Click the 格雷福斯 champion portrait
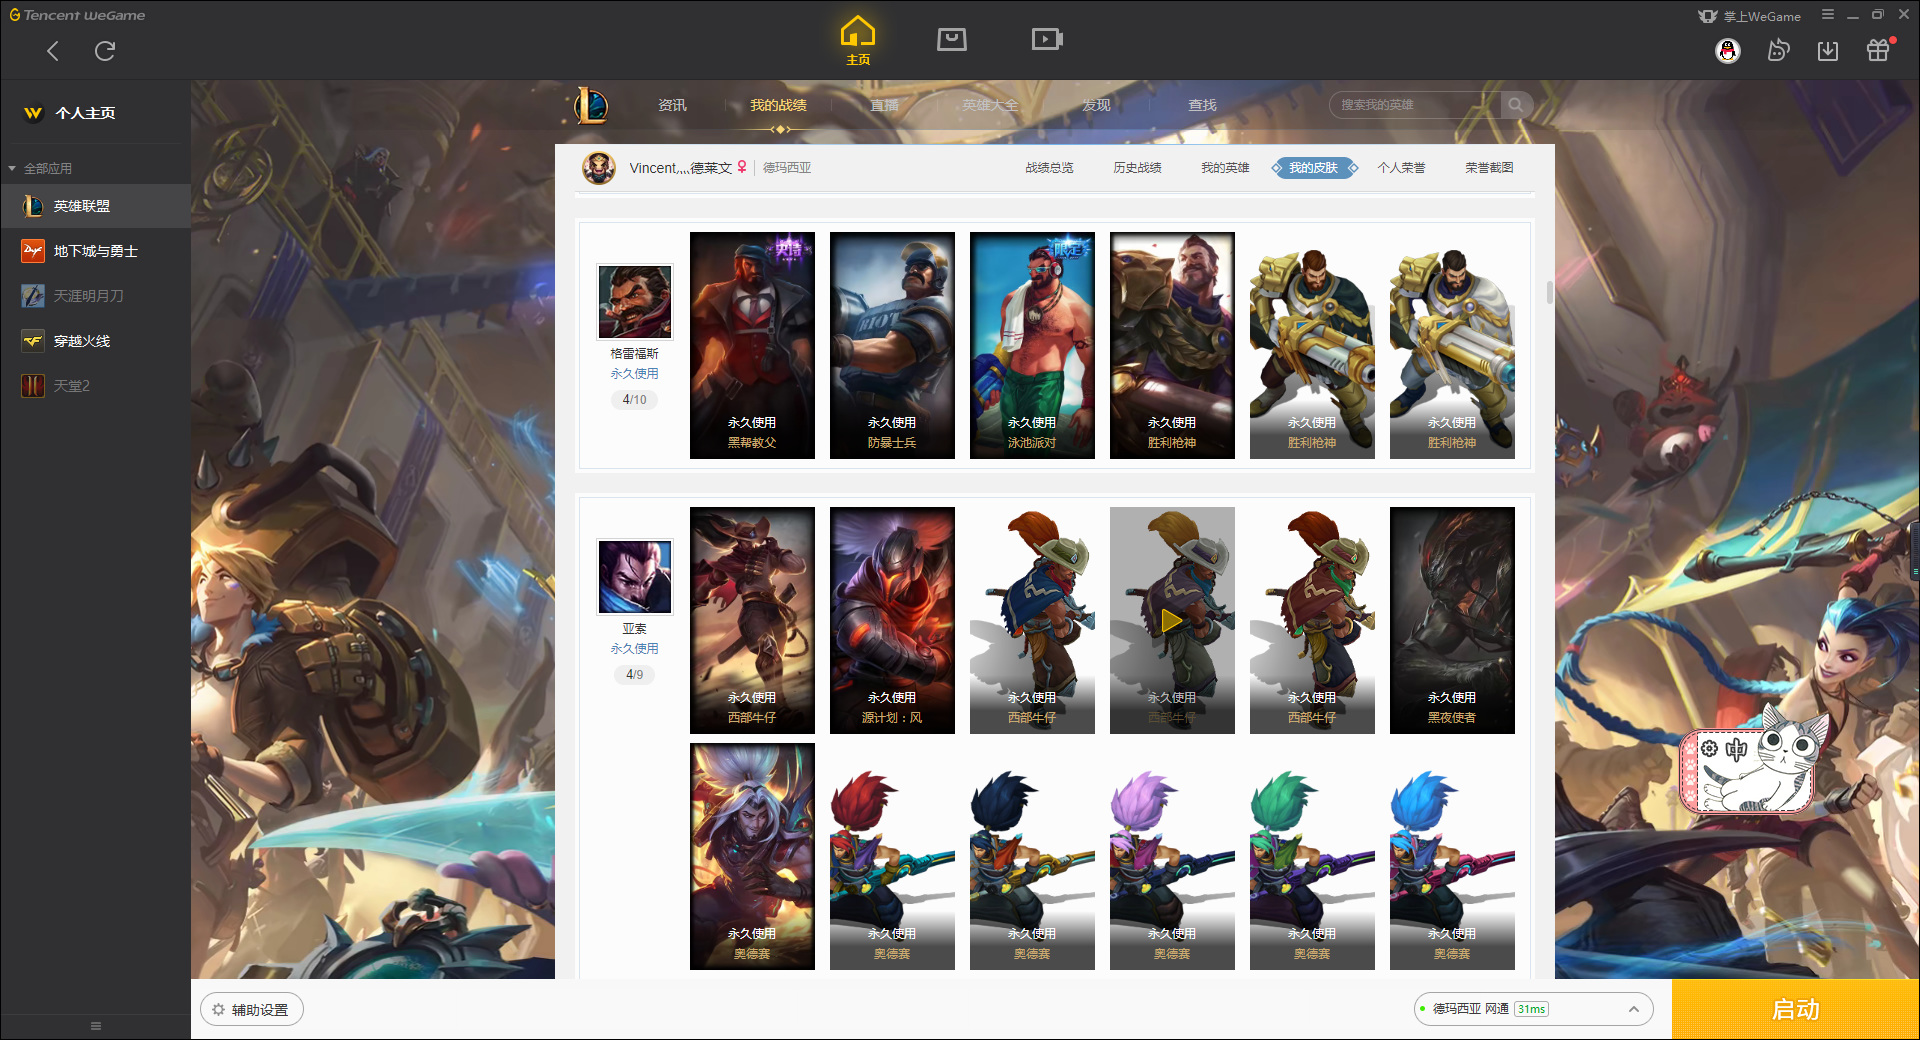1920x1040 pixels. click(x=635, y=302)
